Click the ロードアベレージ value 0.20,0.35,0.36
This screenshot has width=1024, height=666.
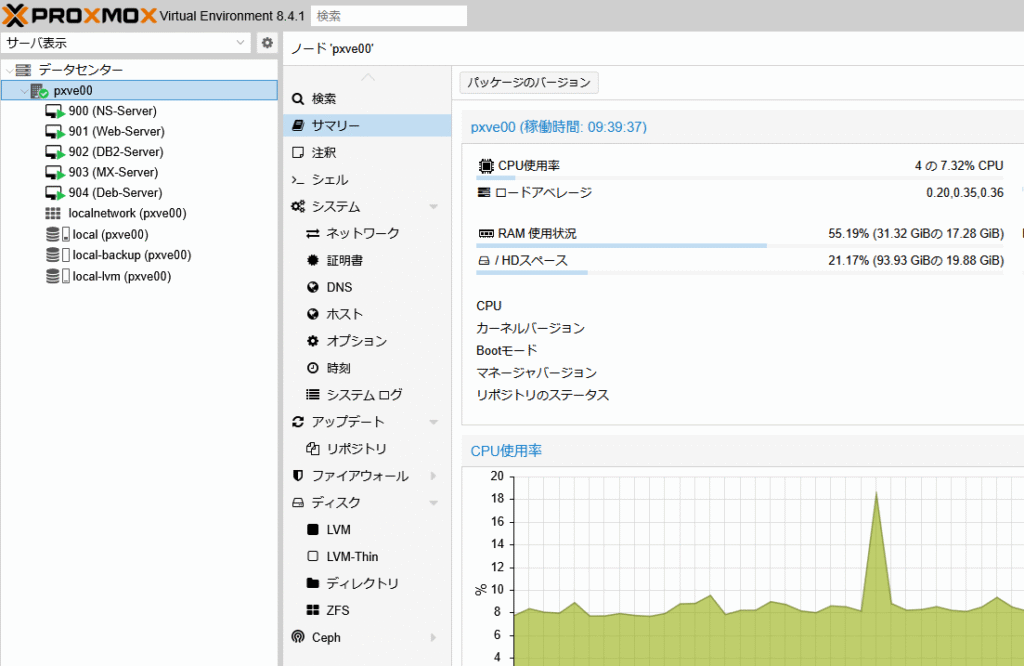pyautogui.click(x=965, y=193)
